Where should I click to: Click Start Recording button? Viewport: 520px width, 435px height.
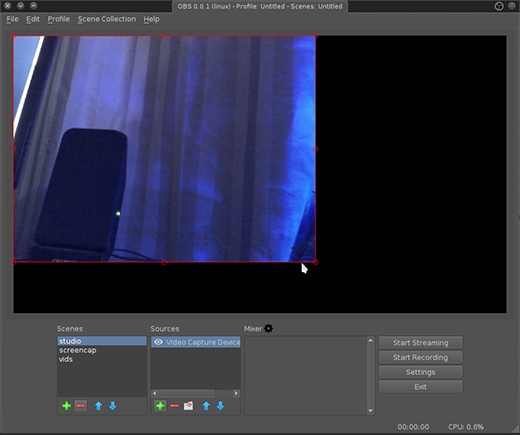coord(421,357)
